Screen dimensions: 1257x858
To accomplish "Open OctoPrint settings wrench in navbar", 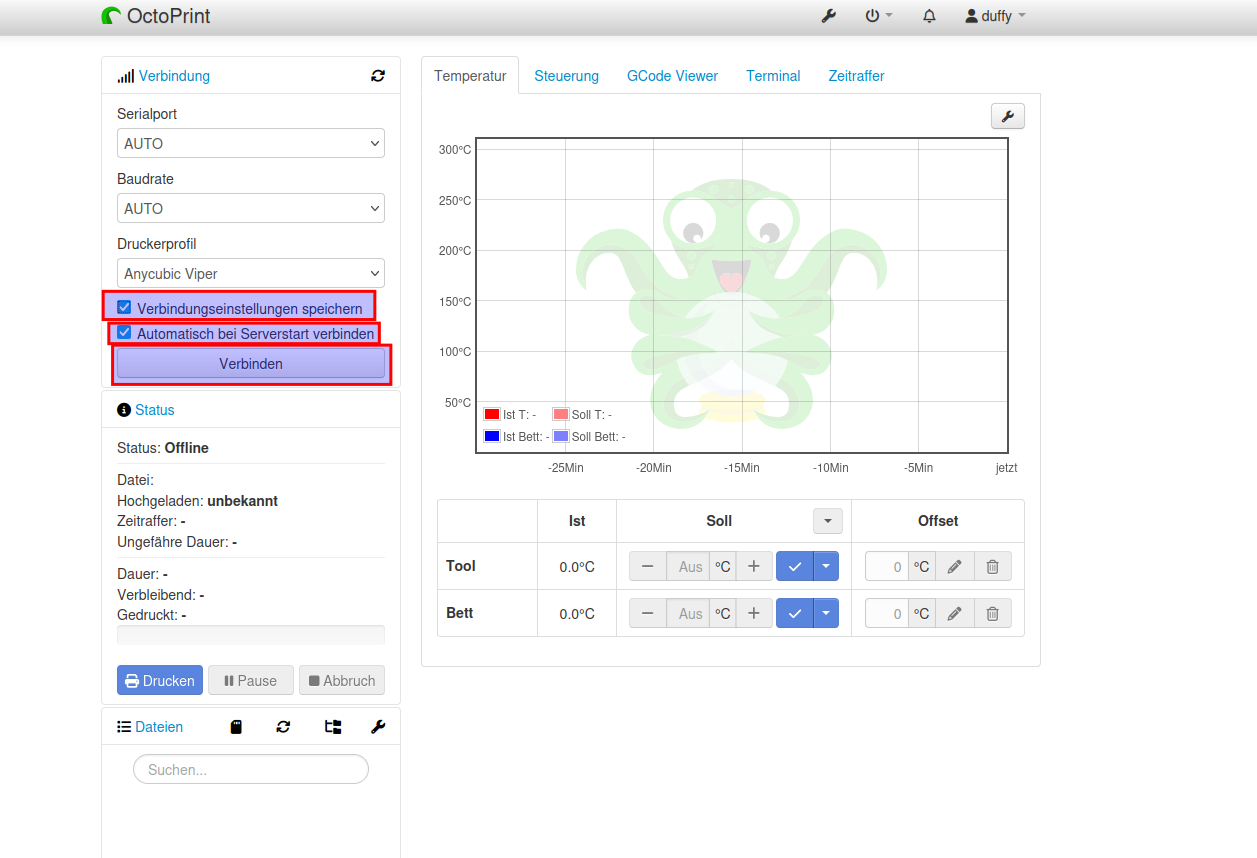I will [x=828, y=16].
